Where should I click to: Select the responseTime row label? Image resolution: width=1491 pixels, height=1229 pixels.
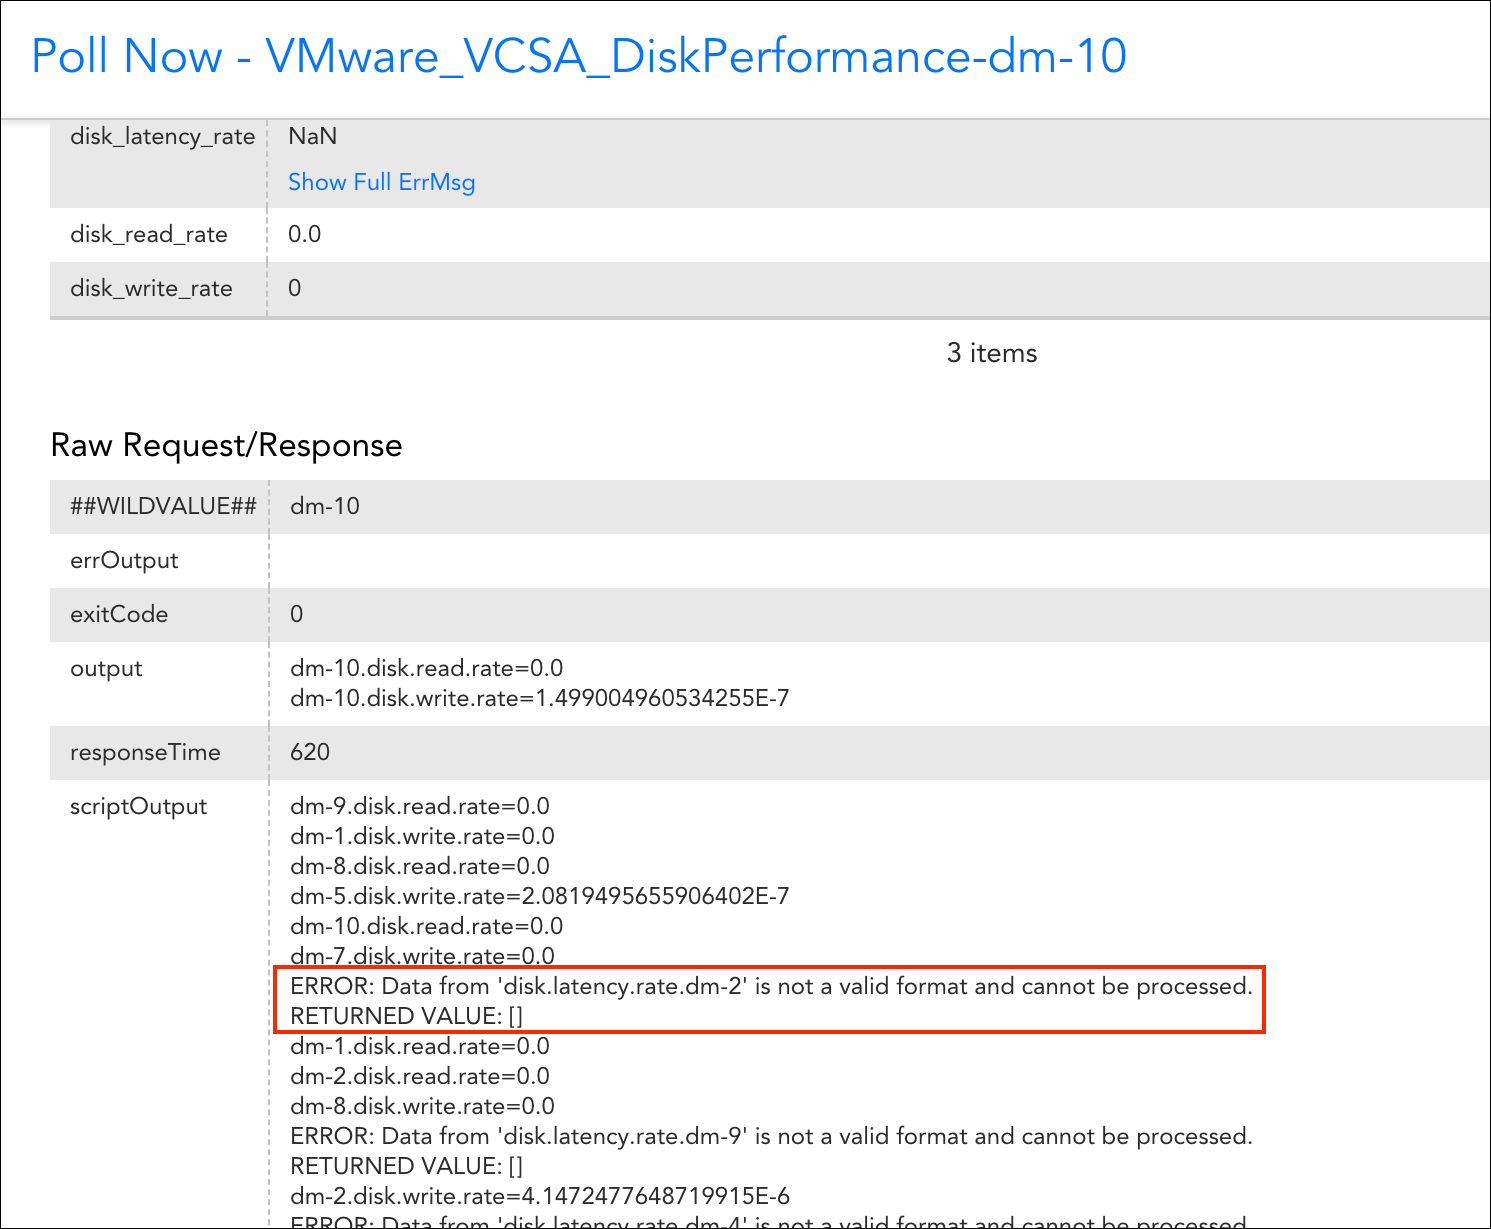(145, 752)
